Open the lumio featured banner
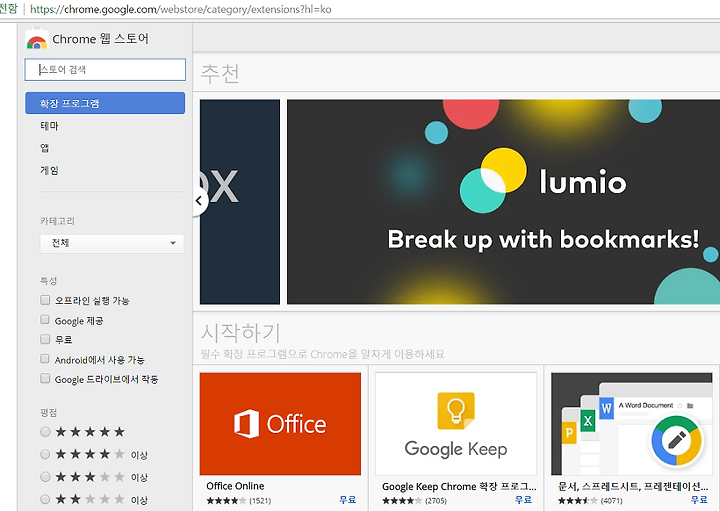This screenshot has height=511, width=720. click(x=503, y=202)
